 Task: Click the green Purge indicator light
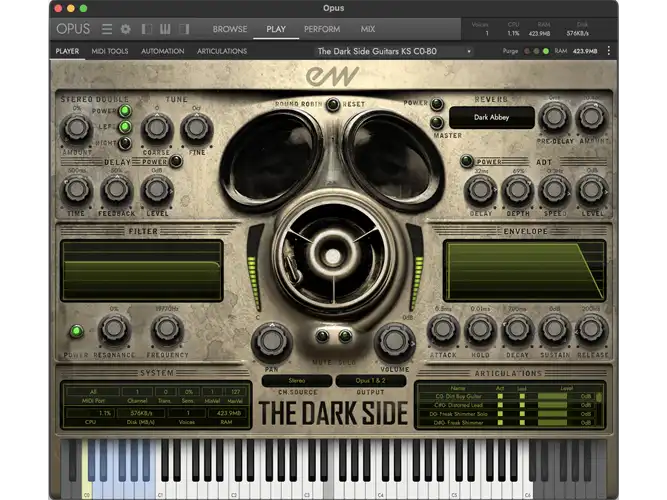[x=546, y=51]
